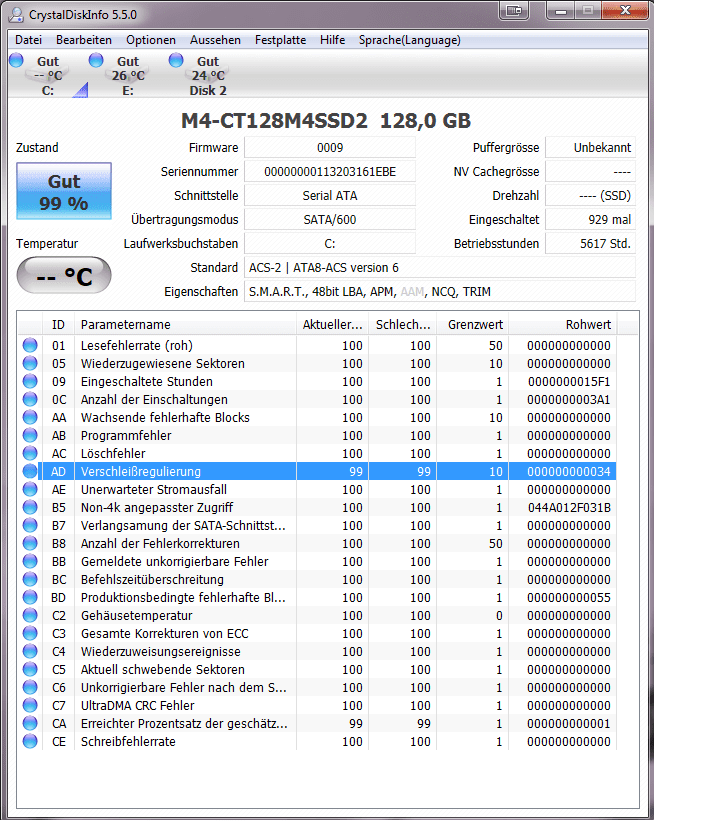Viewport: 719px width, 831px height.
Task: Click the status orb of Löschfehler row
Action: click(x=30, y=454)
